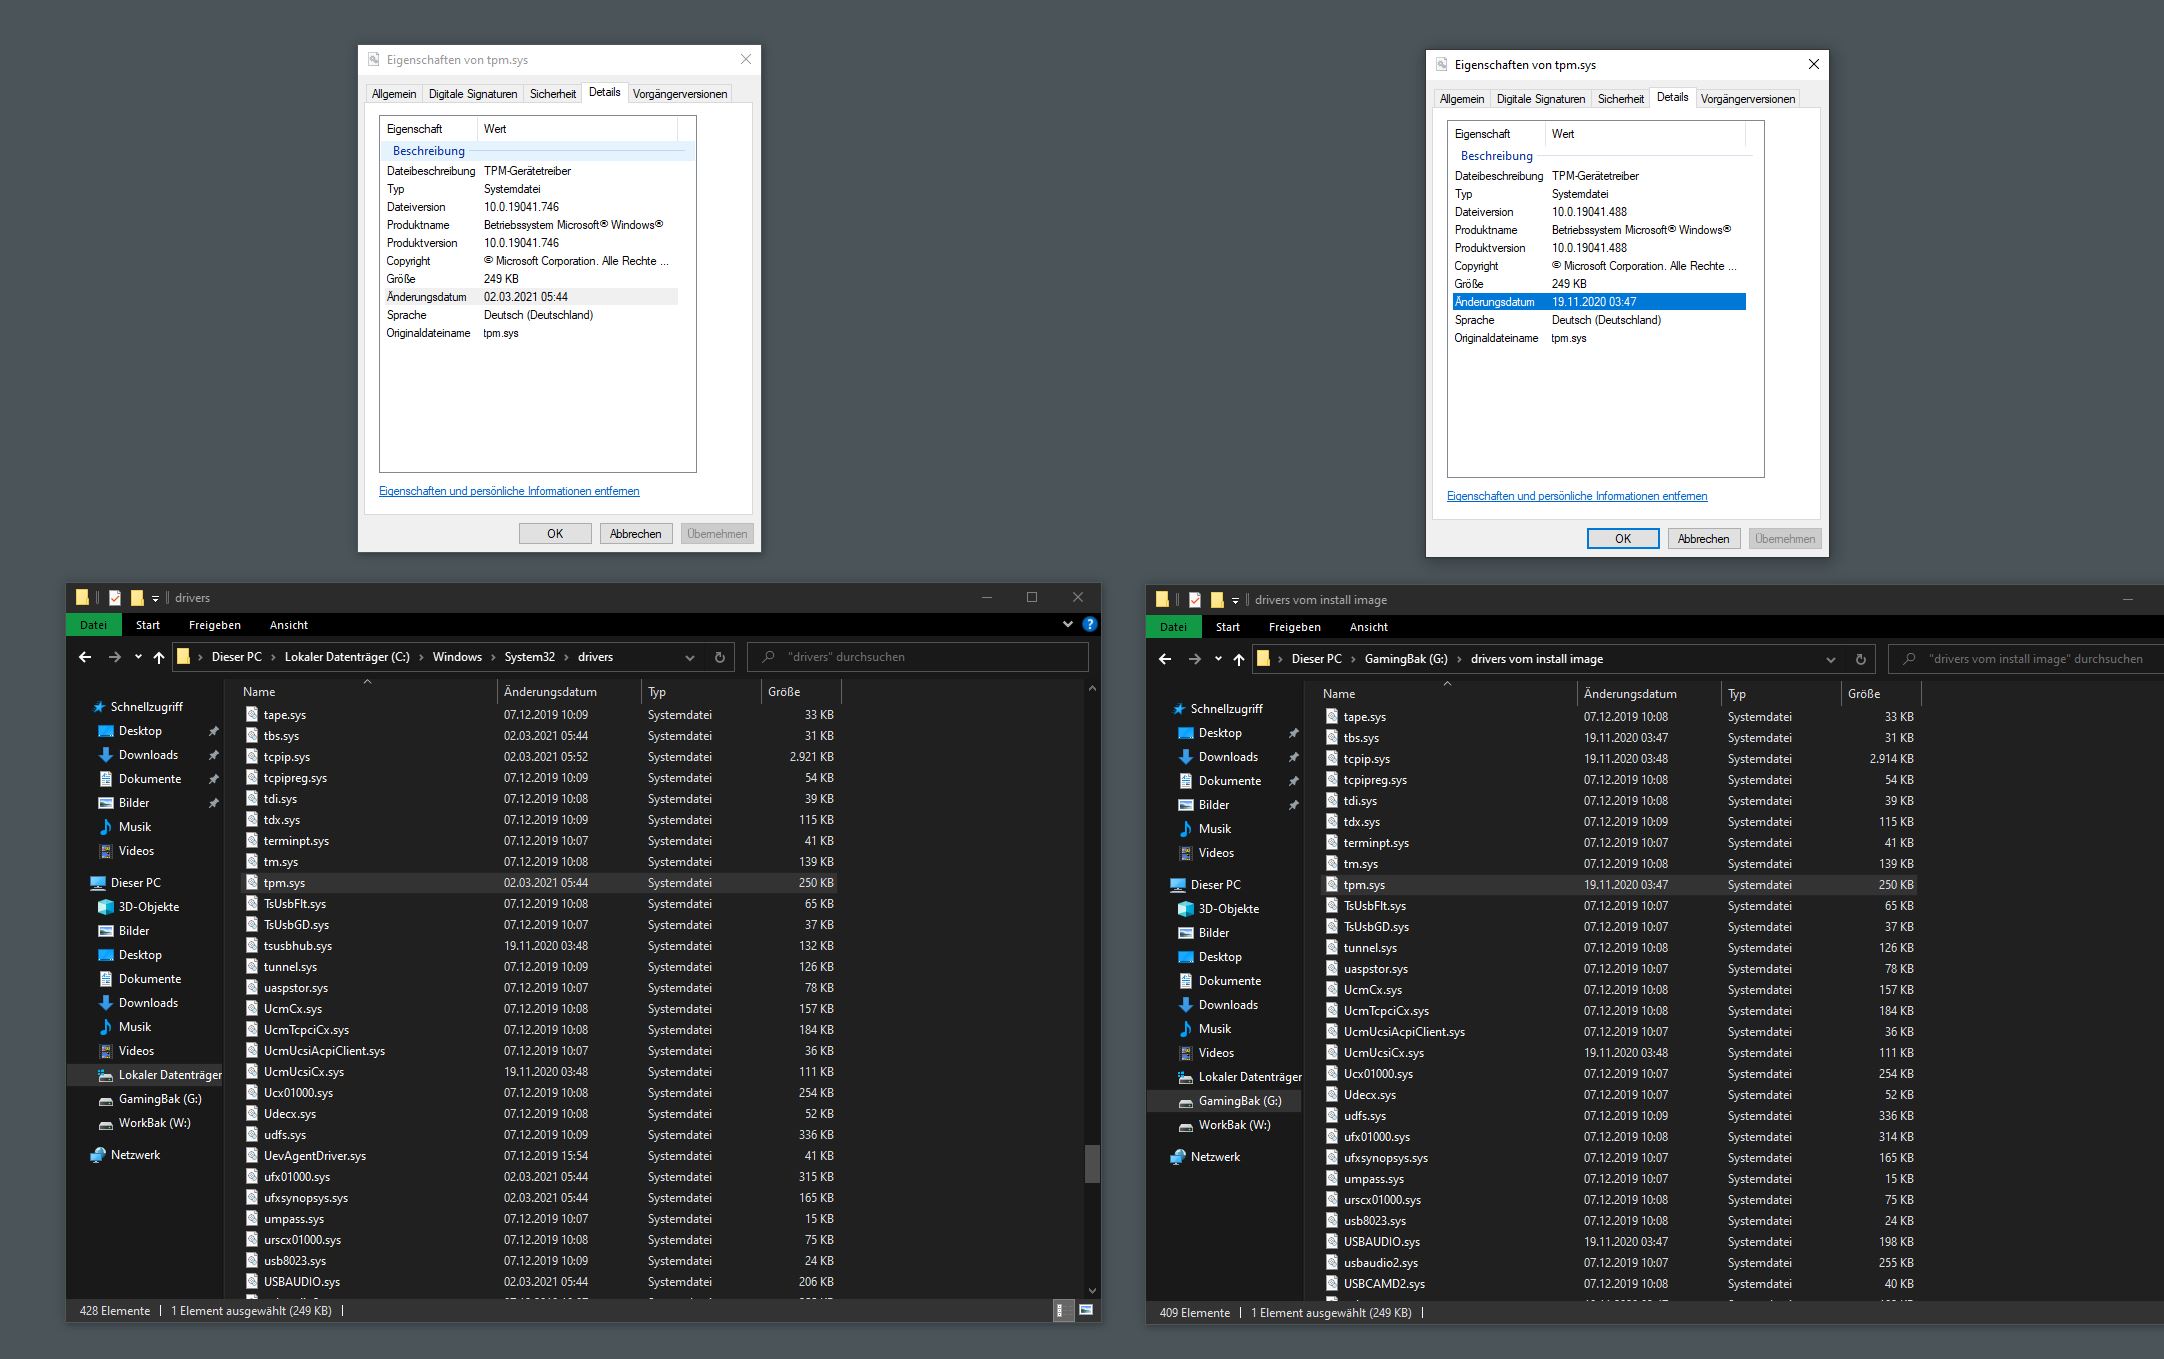
Task: Select Änderungsdatum row in left properties dialog
Action: click(531, 297)
